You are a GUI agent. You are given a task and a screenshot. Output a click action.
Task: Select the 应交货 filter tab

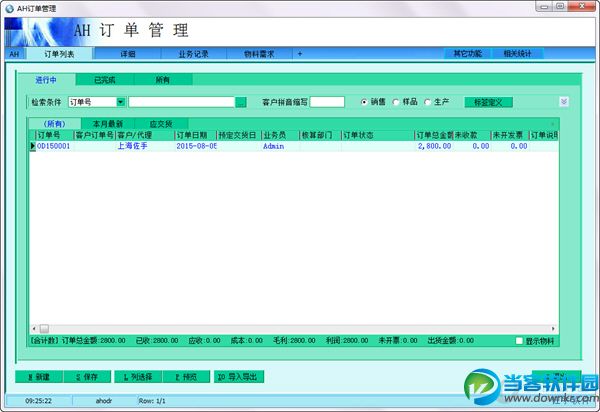click(161, 124)
